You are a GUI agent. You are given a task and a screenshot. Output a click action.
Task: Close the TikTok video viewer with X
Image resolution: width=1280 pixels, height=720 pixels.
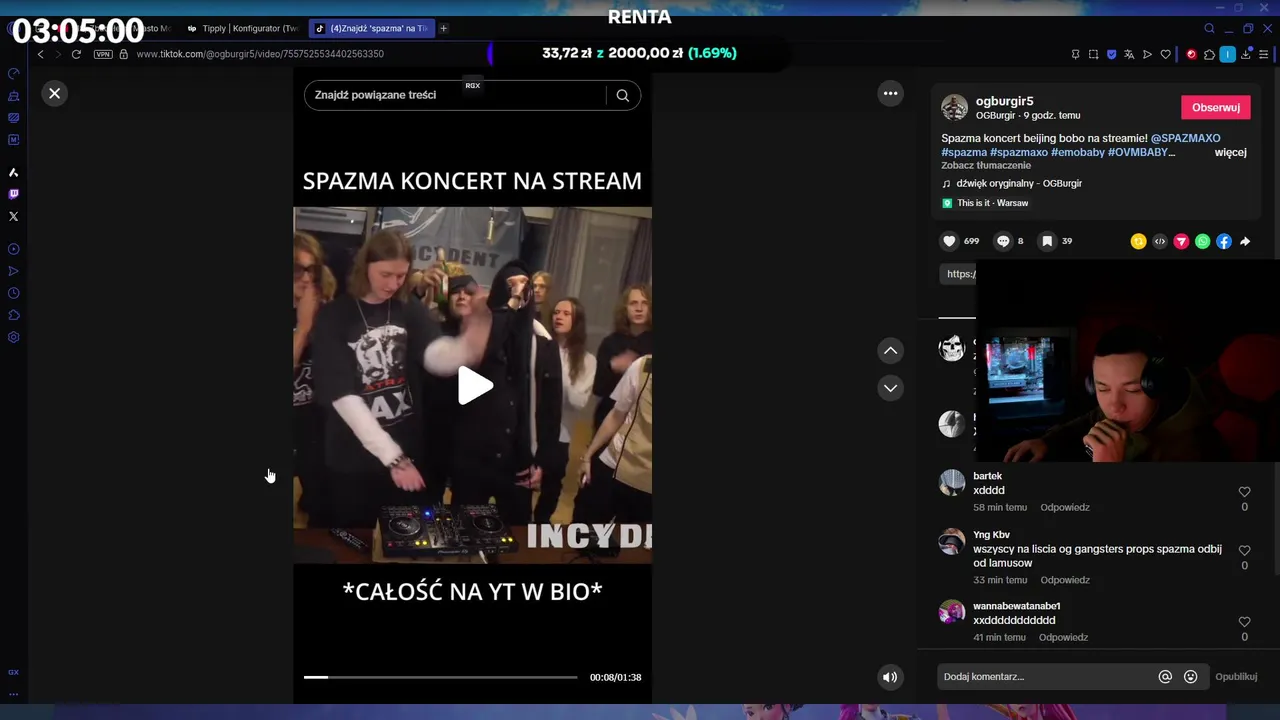pyautogui.click(x=55, y=93)
